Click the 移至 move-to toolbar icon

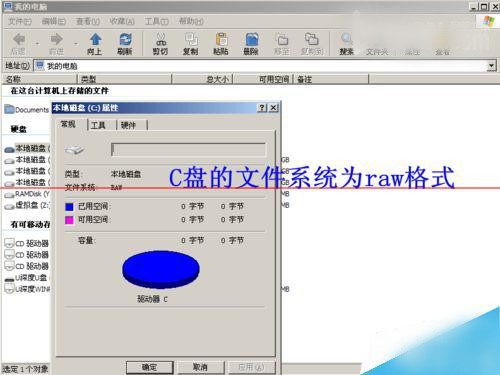pos(282,39)
